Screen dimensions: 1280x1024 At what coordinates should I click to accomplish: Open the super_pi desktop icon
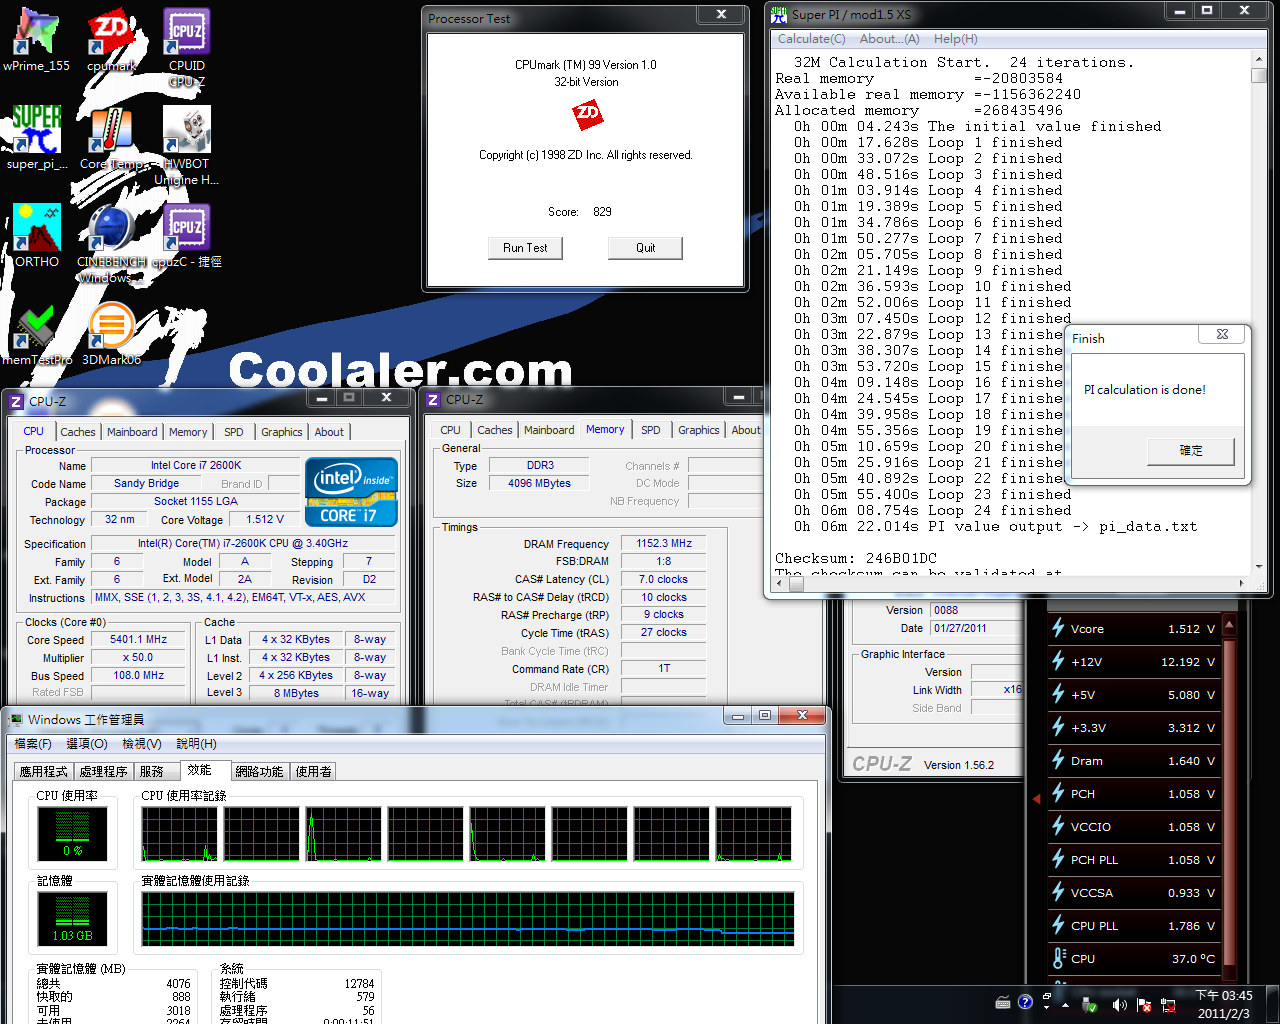pos(37,138)
